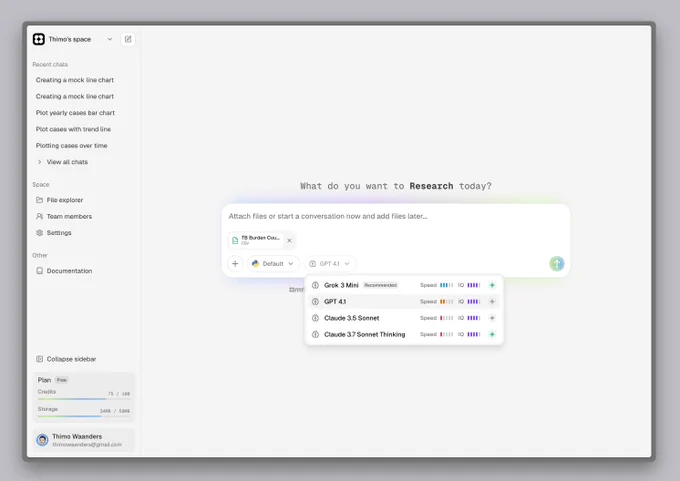Image resolution: width=680 pixels, height=481 pixels.
Task: Click the CSV file icon in attachment chip
Action: click(x=235, y=240)
